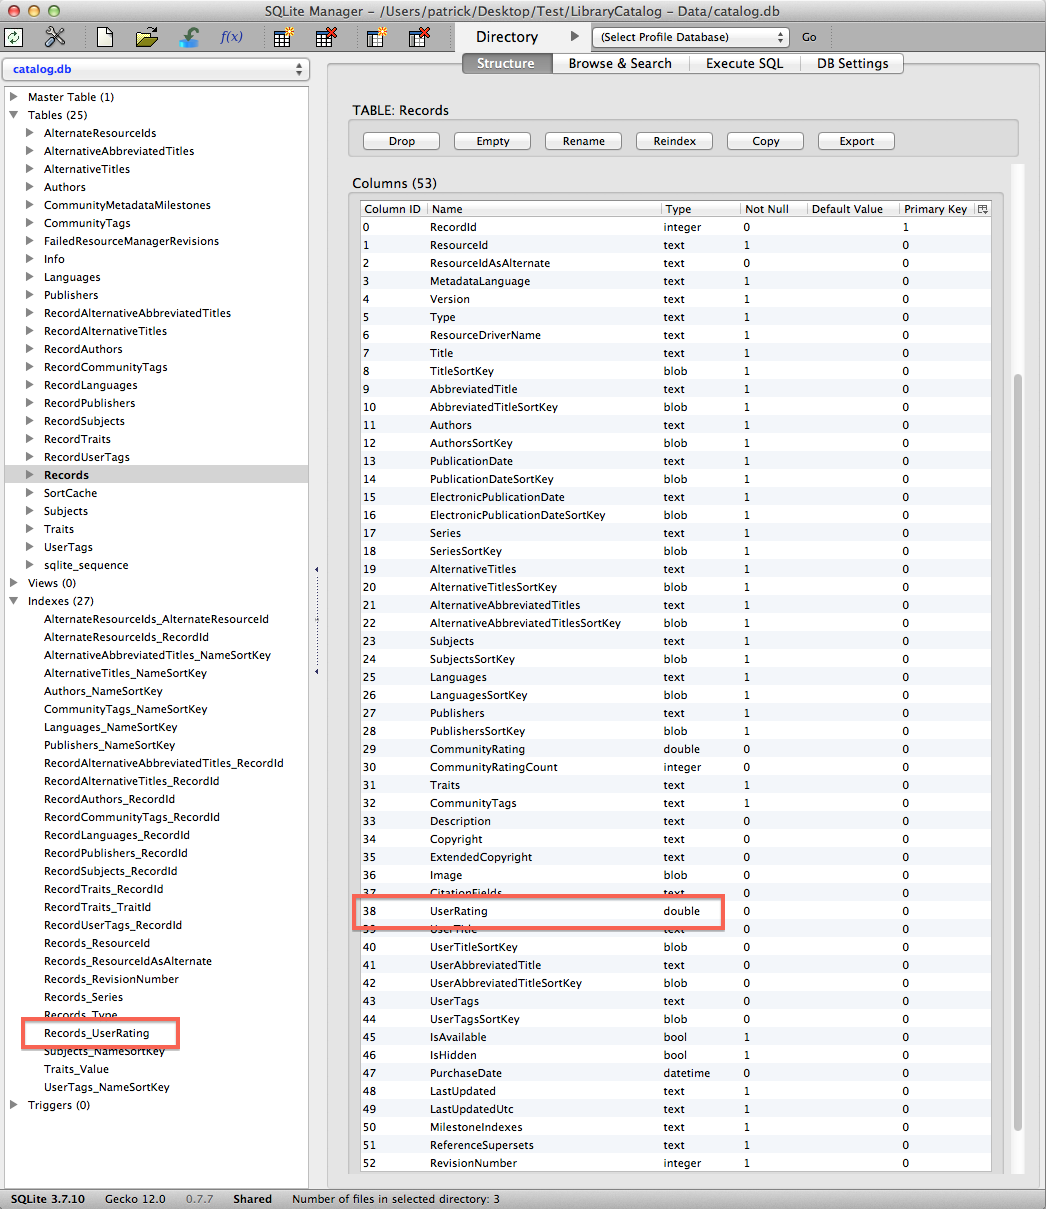Click the columns list vertical scrollbar
Image resolution: width=1046 pixels, height=1209 pixels.
[x=1018, y=753]
